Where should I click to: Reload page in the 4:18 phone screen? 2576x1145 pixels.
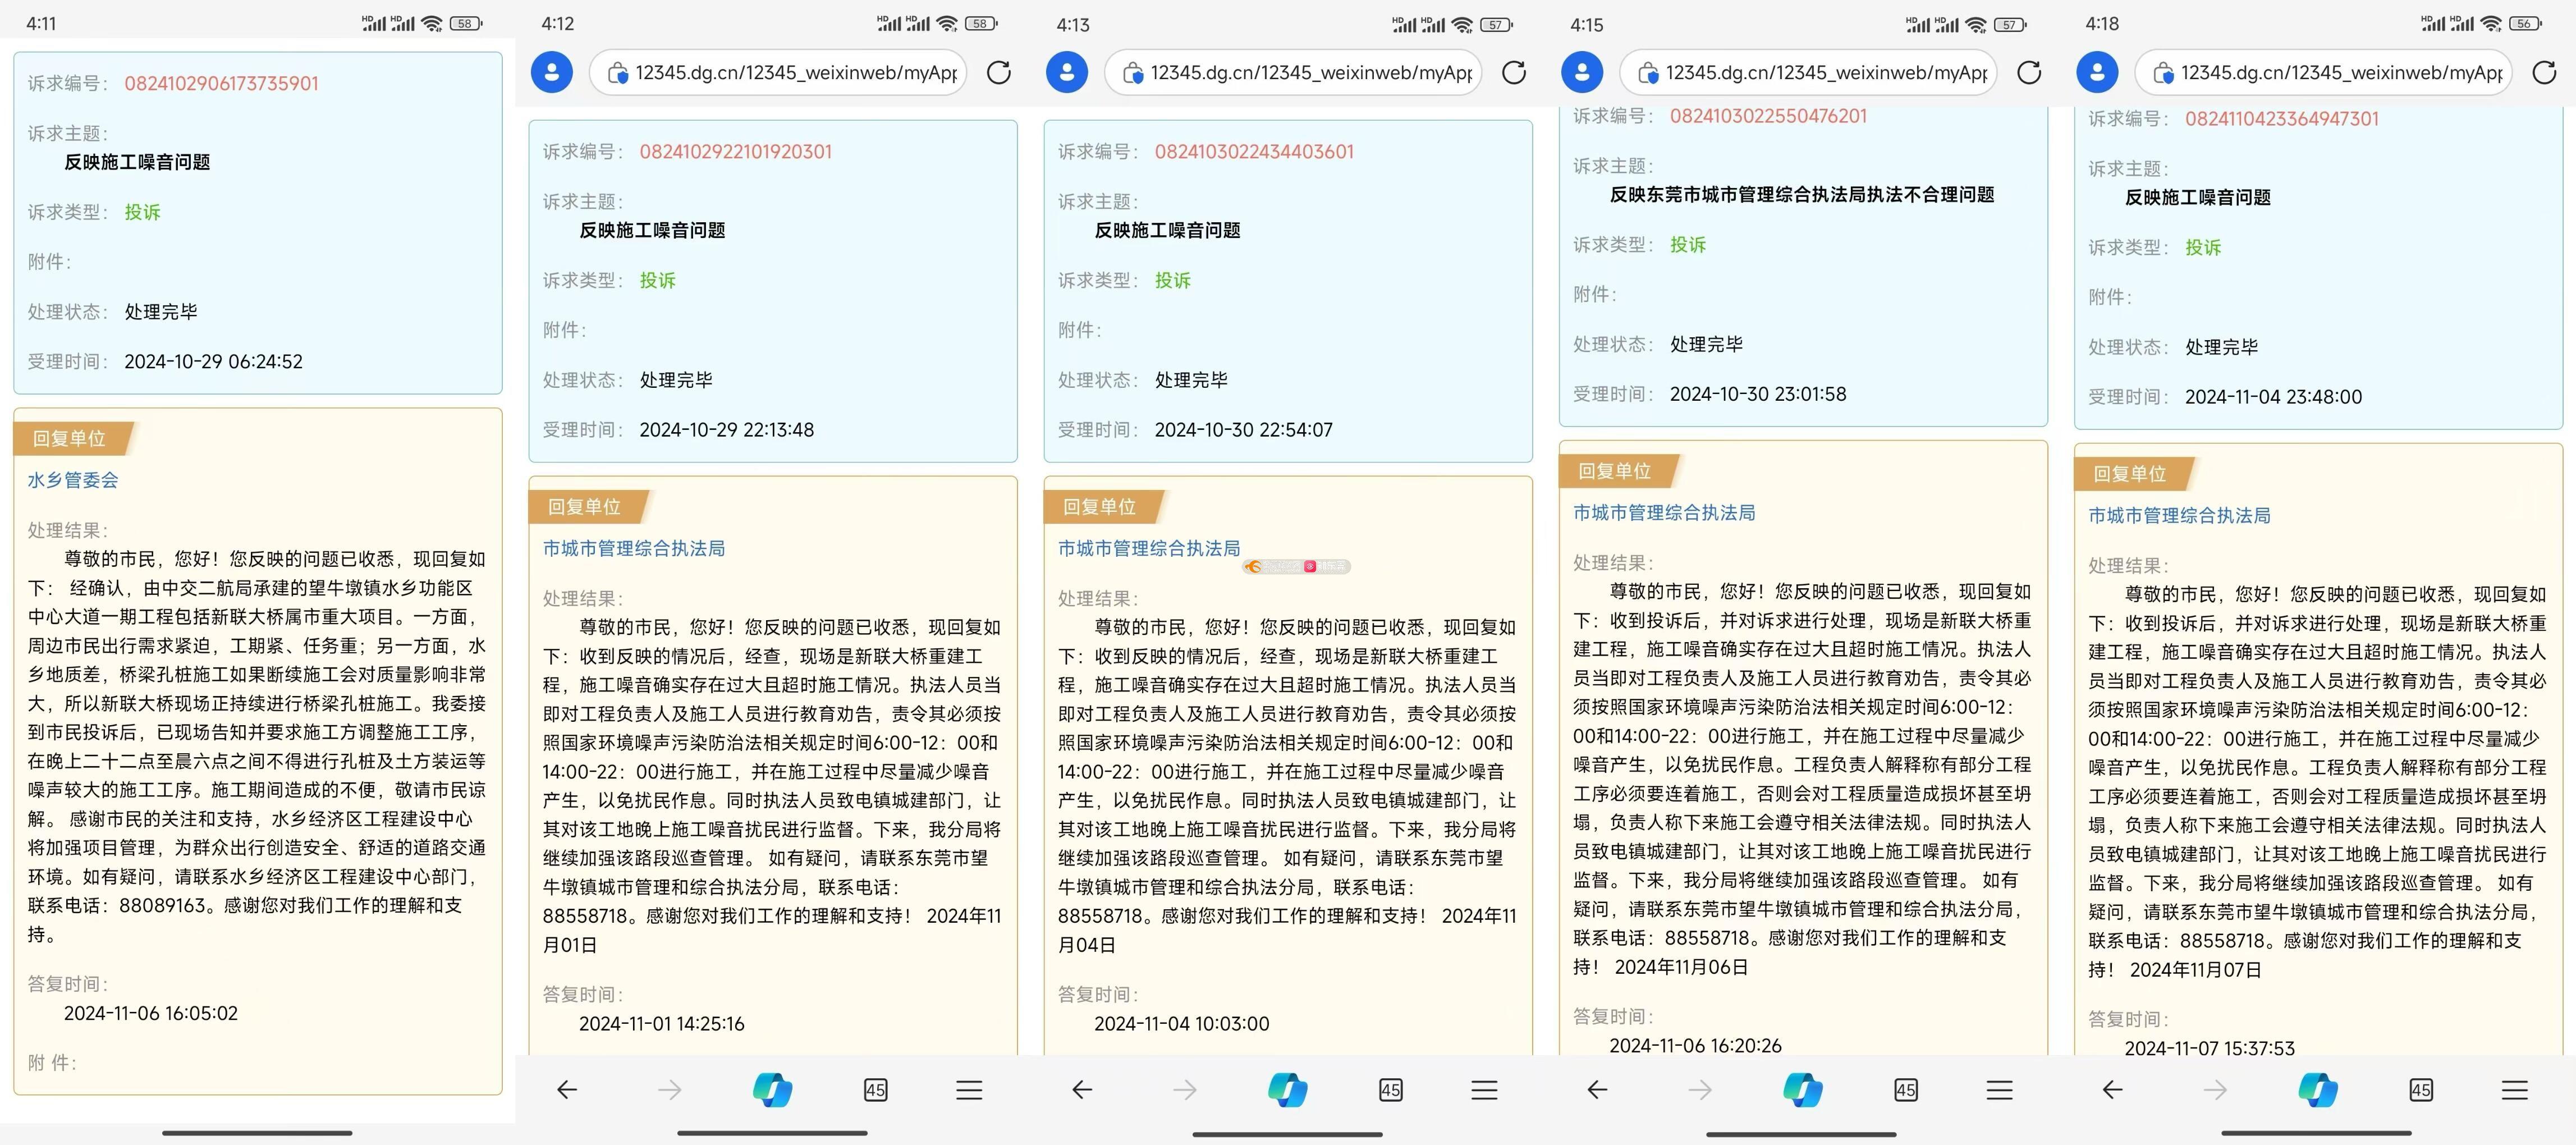(2544, 72)
